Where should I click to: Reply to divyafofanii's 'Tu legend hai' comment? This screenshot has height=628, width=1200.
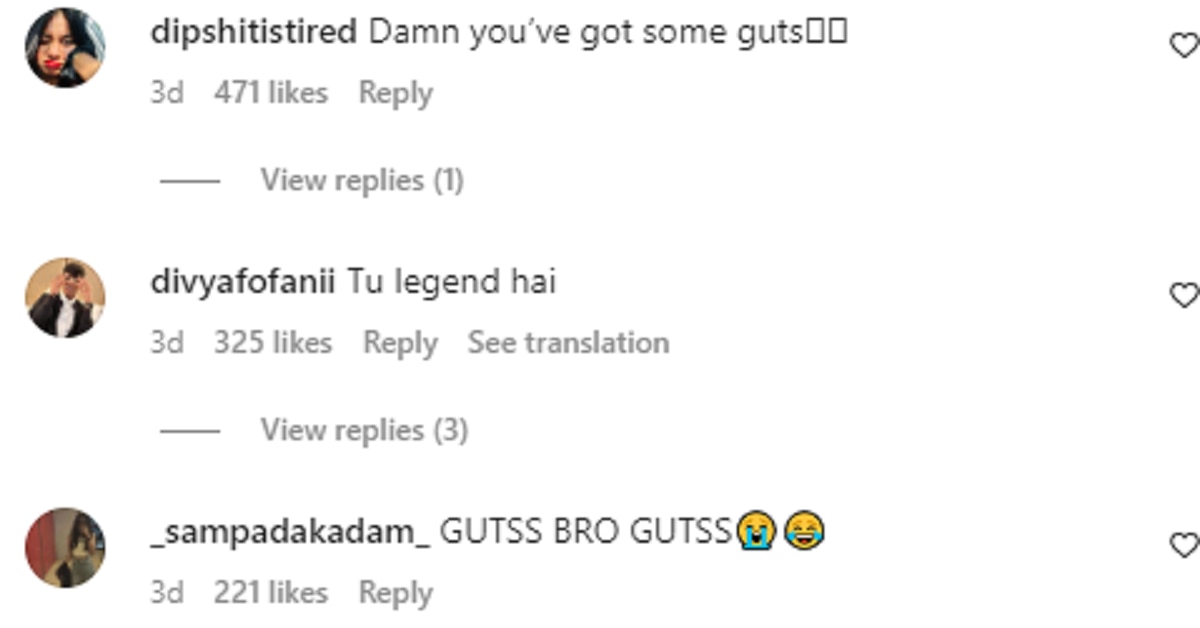400,344
